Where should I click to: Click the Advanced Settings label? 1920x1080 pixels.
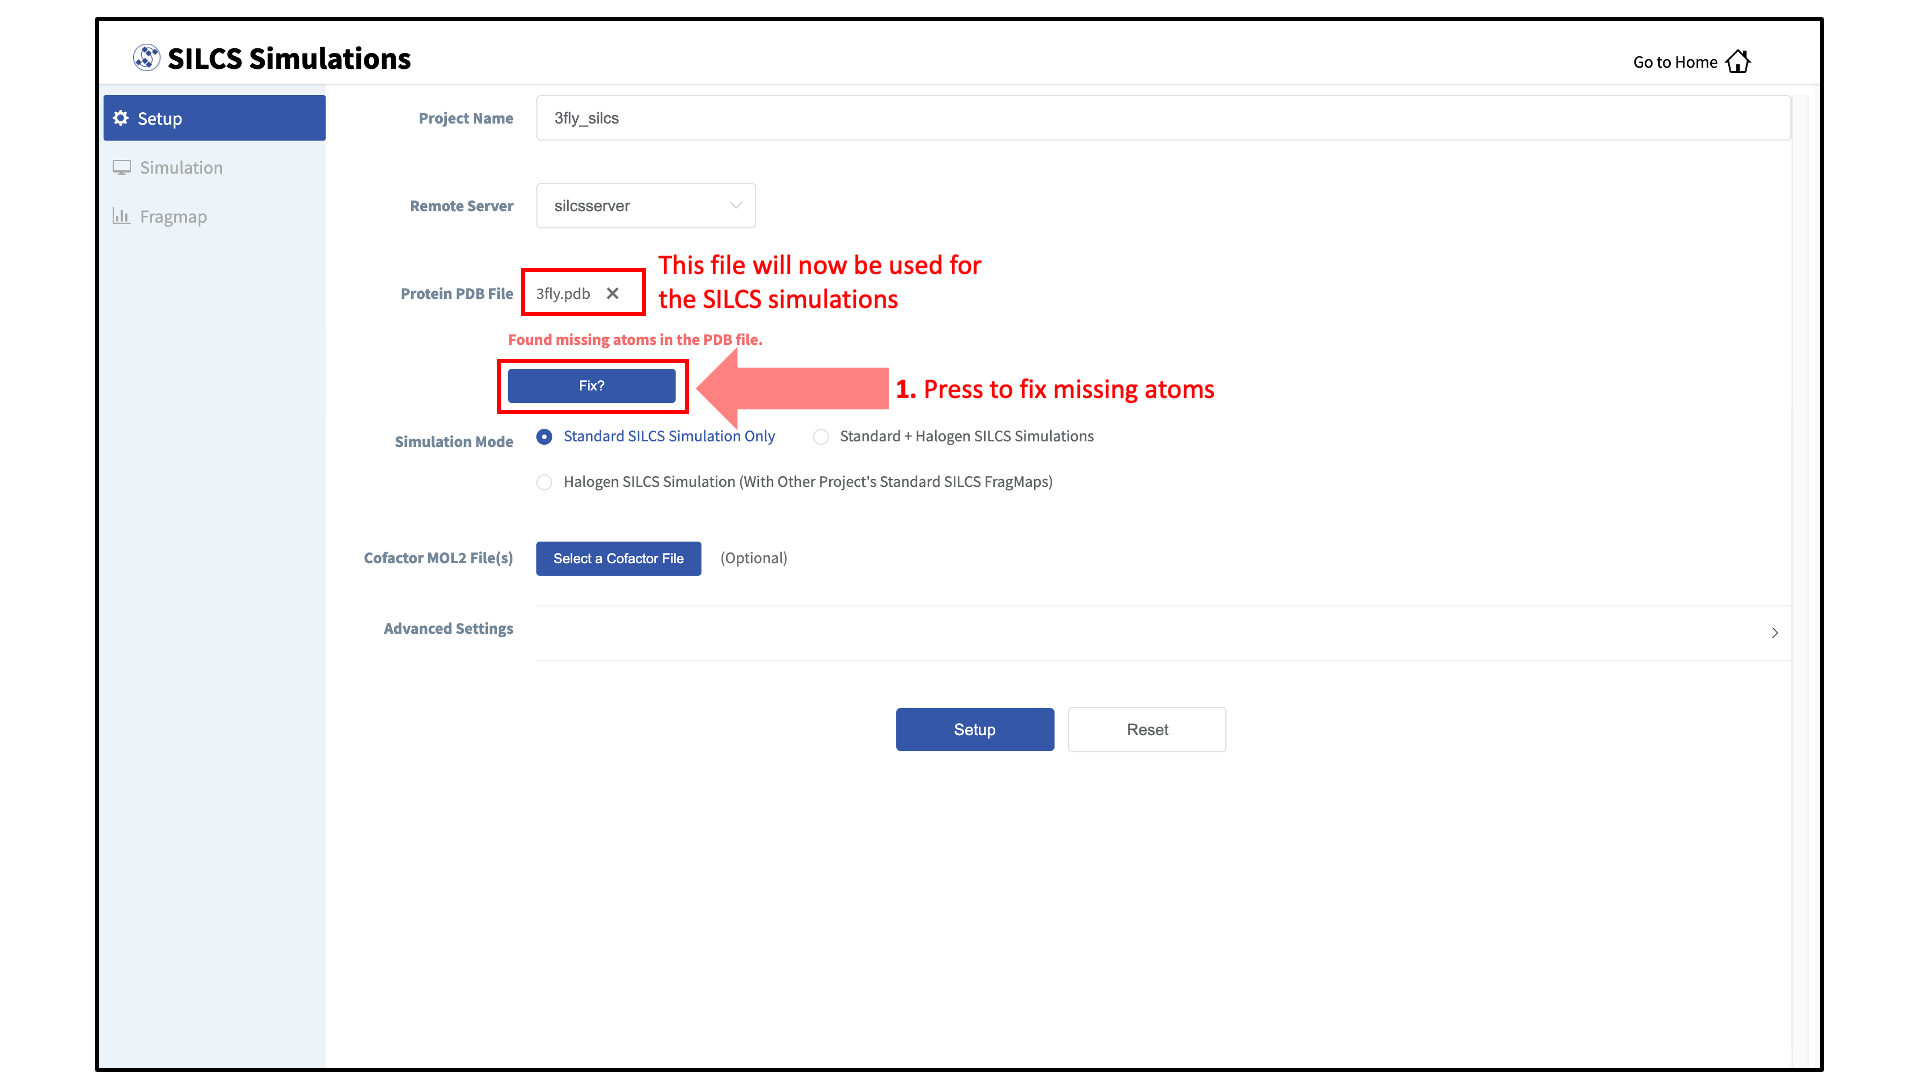pos(448,629)
